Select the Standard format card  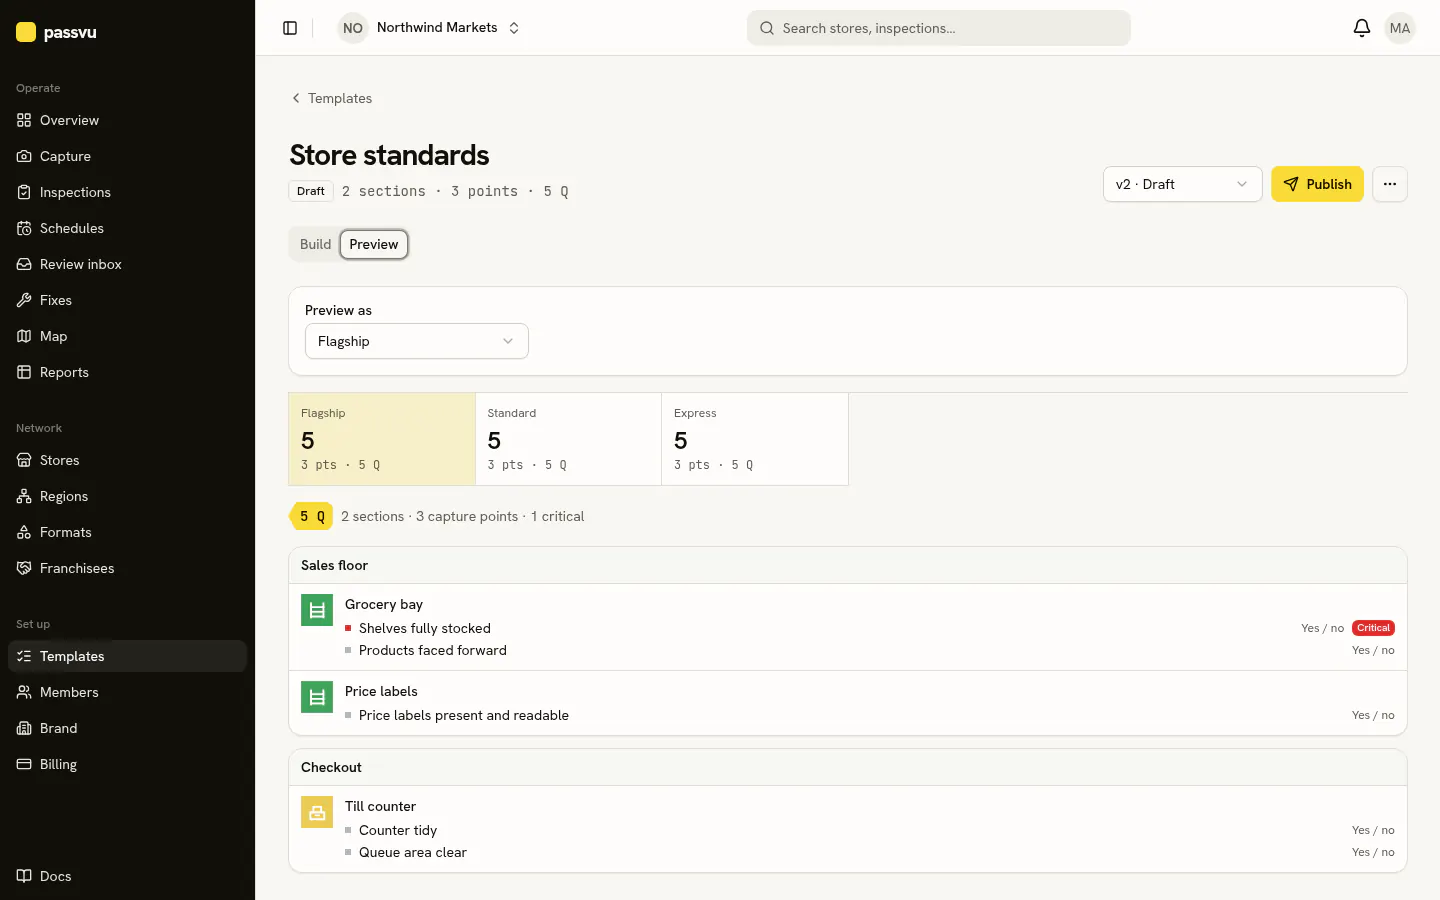pos(568,439)
